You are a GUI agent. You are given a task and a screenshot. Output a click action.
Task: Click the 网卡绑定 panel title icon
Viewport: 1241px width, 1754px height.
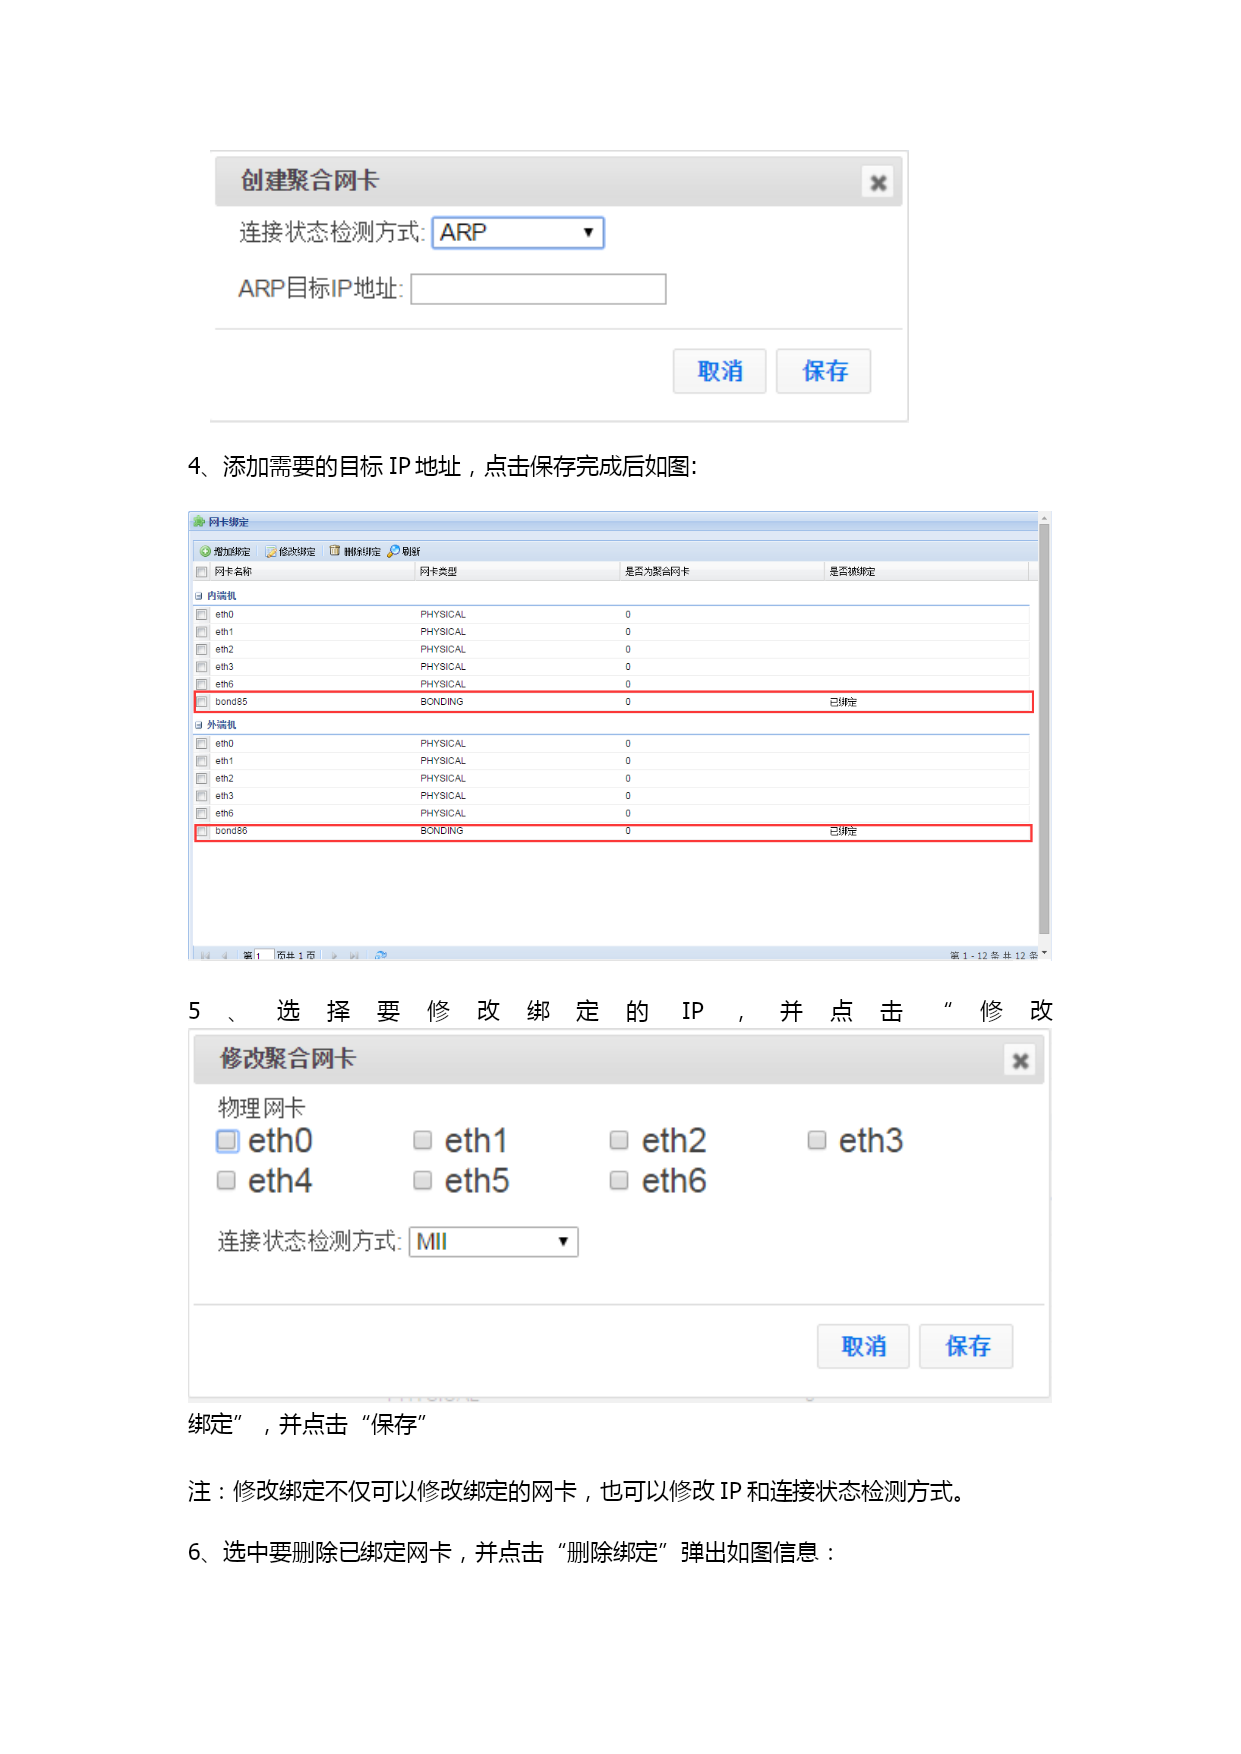pos(200,522)
